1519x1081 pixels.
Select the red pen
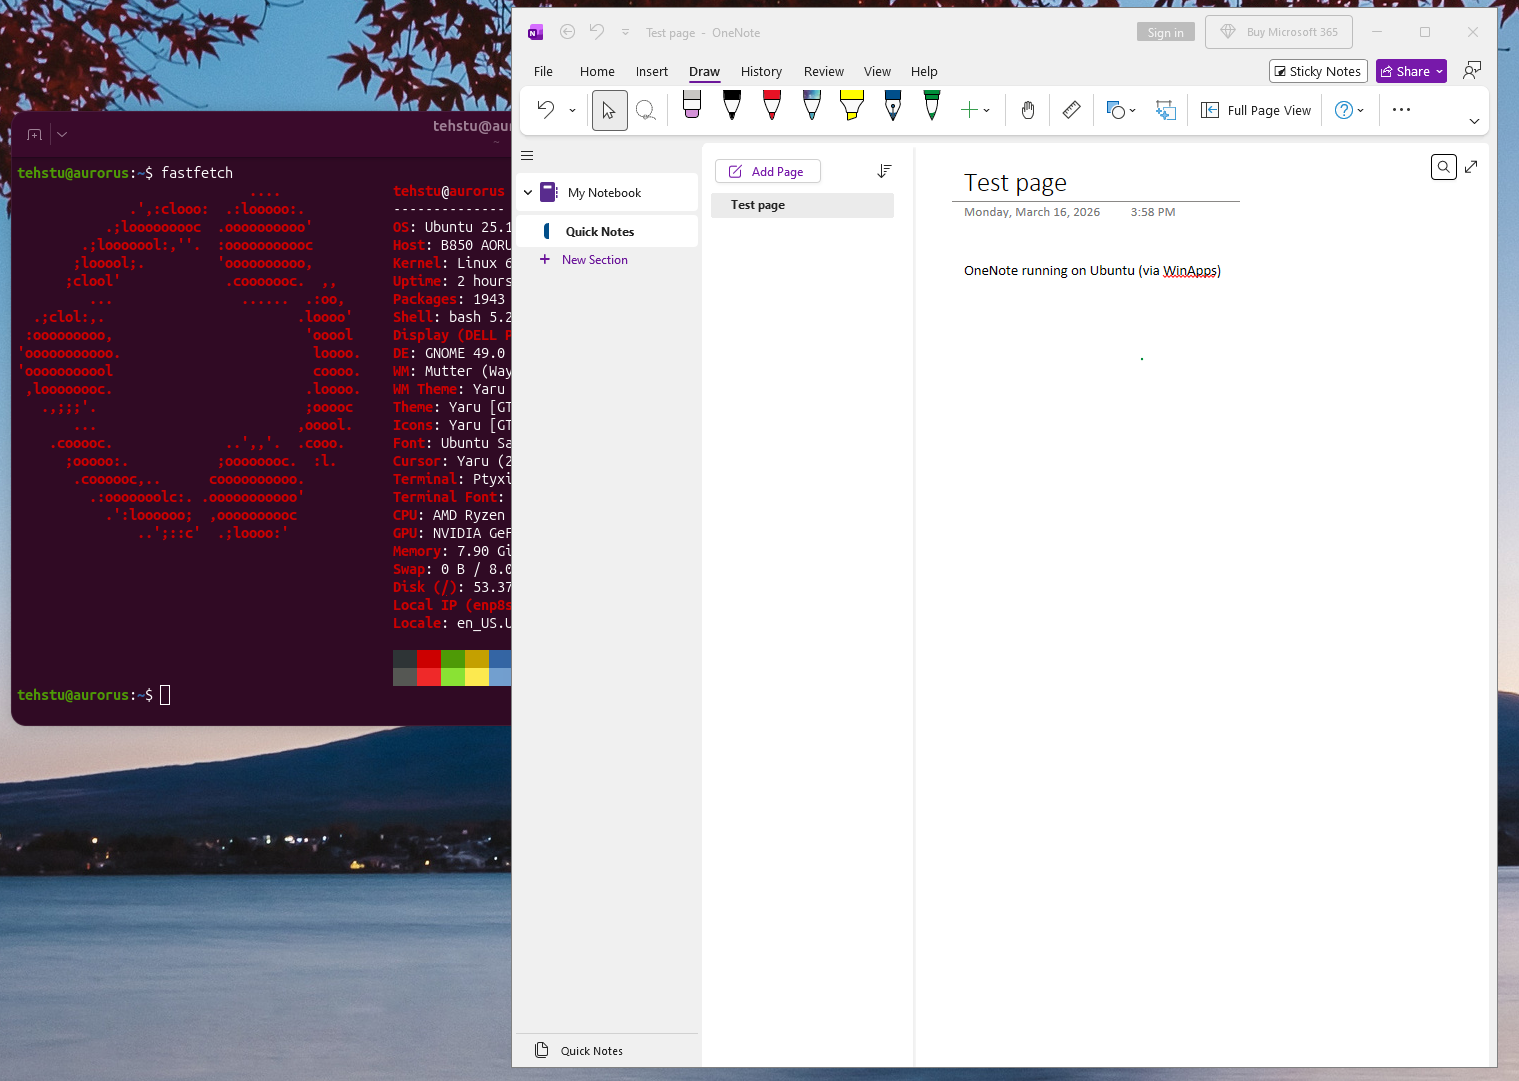[772, 105]
